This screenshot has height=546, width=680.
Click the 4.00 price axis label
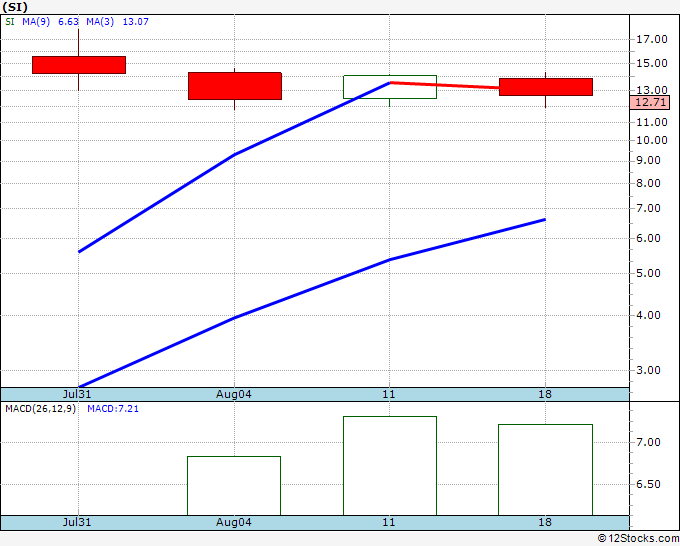pos(648,315)
